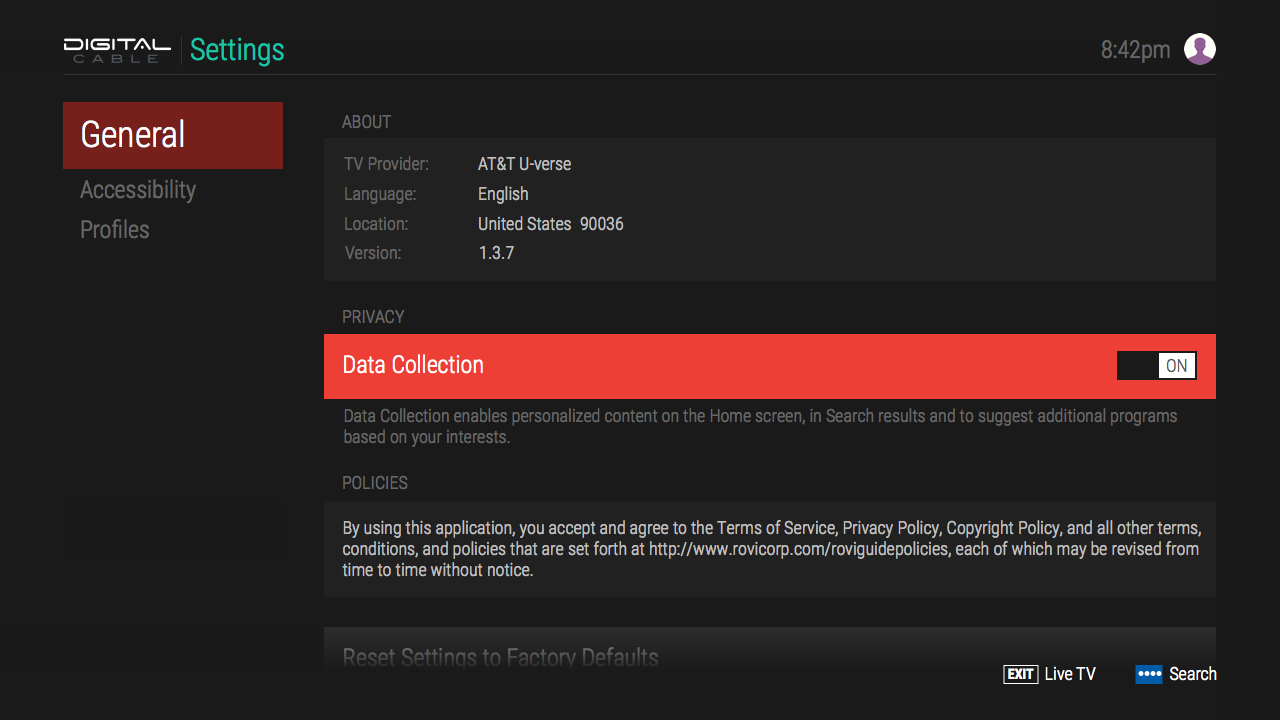Disable the Data Collection switch
The height and width of the screenshot is (720, 1280).
tap(1156, 365)
